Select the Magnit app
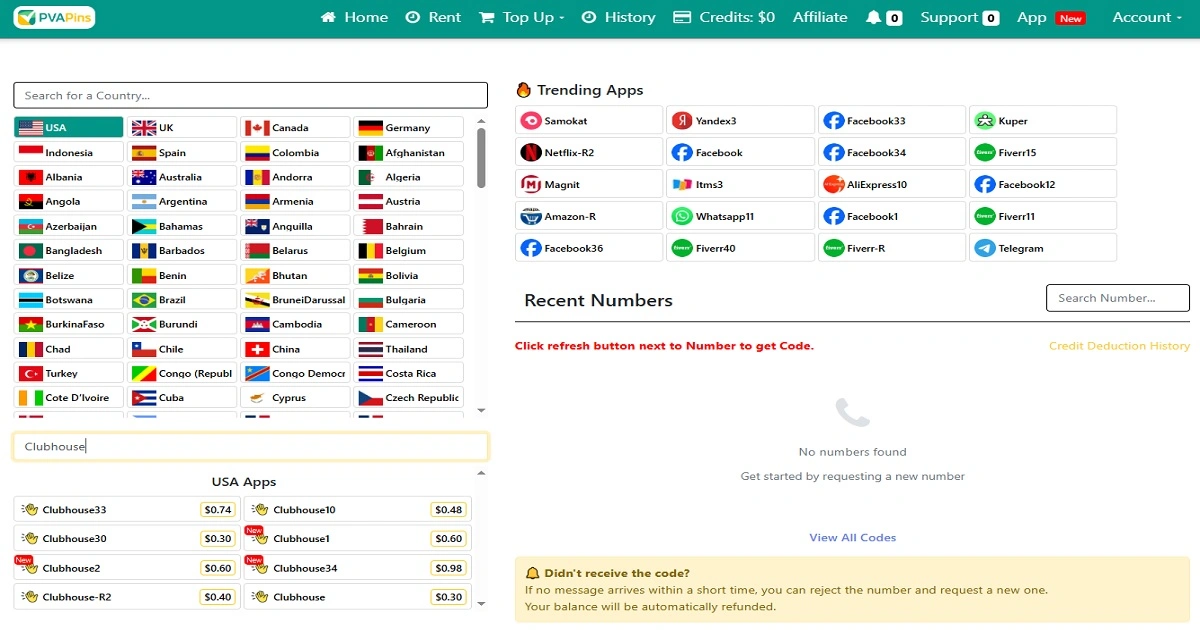The image size is (1200, 630). [589, 184]
